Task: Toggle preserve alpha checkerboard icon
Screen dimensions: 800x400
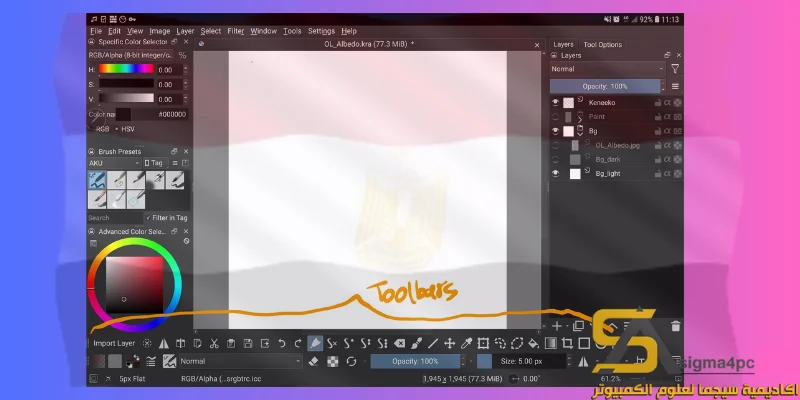Action: tap(333, 361)
